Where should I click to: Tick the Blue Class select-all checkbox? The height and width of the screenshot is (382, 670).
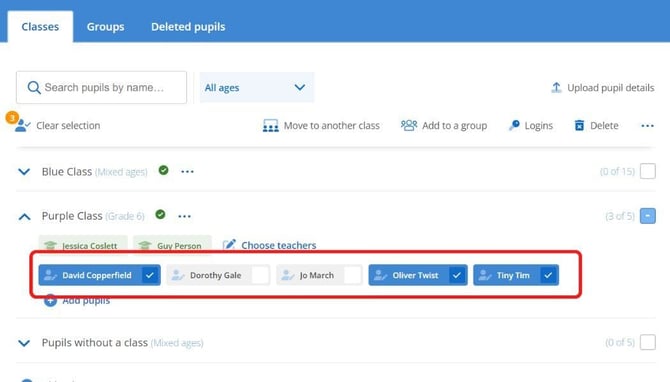click(x=648, y=171)
